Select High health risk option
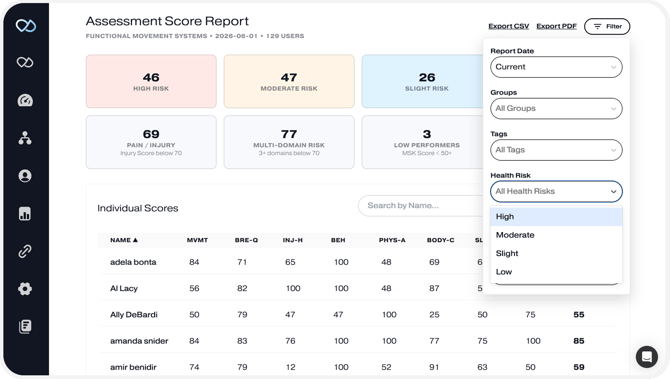Image resolution: width=670 pixels, height=379 pixels. point(556,217)
